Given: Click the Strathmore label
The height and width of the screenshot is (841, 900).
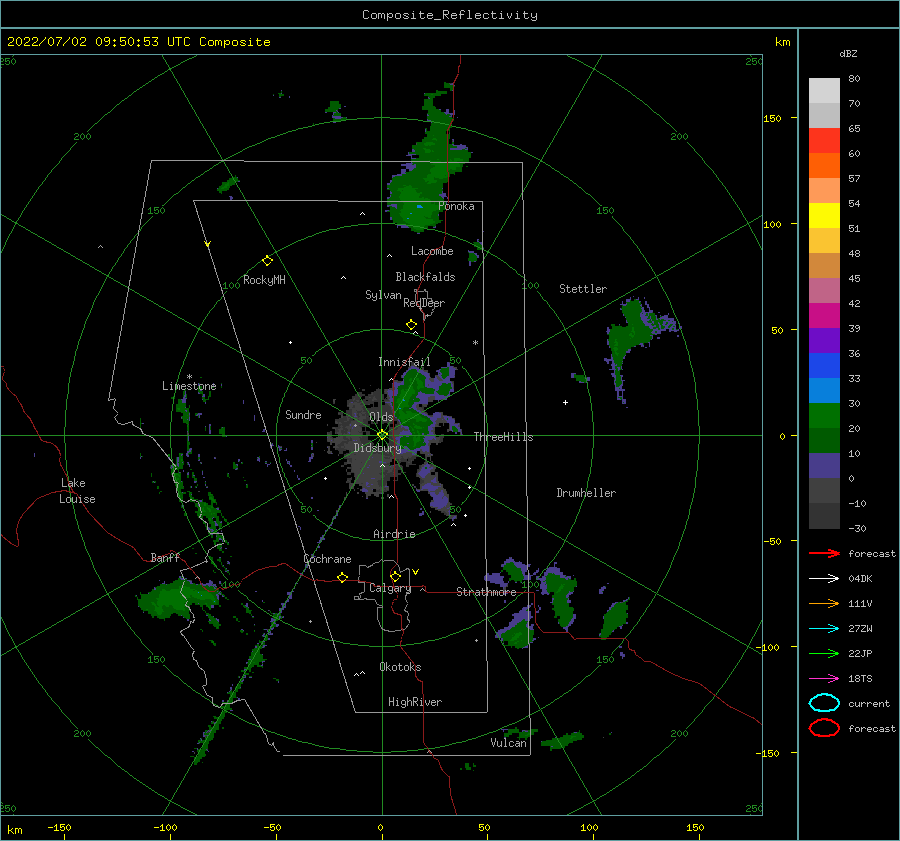Looking at the screenshot, I should click(x=486, y=592).
